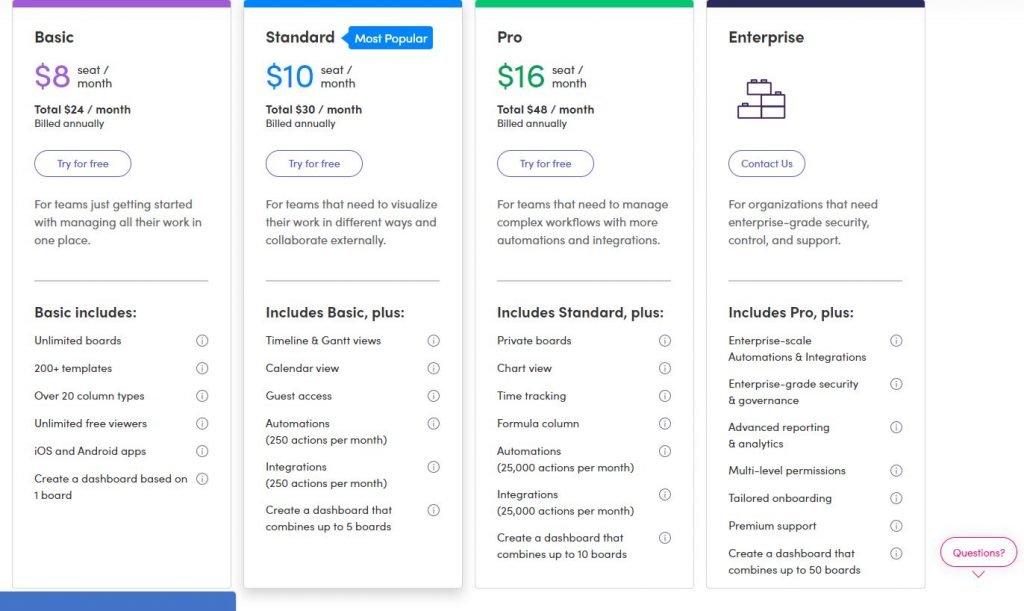The height and width of the screenshot is (611, 1024).
Task: Click the Enterprise building blocks icon
Action: [761, 99]
